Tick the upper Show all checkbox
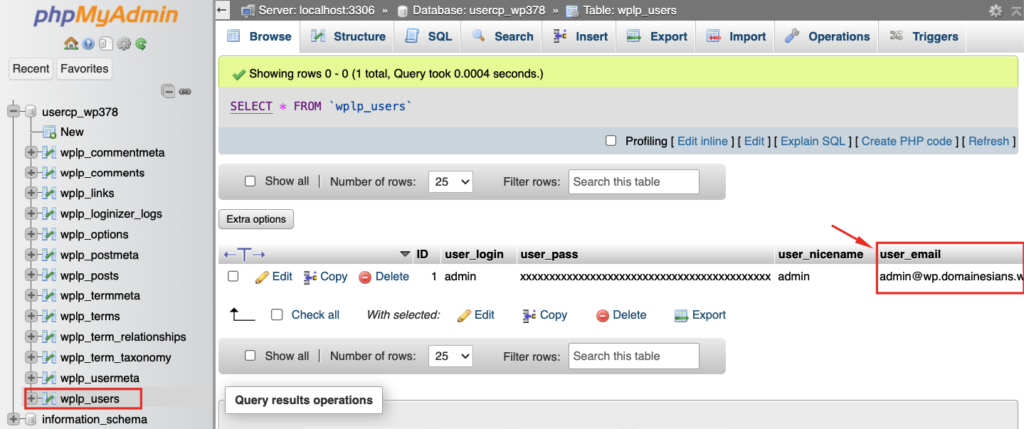Image resolution: width=1024 pixels, height=429 pixels. pos(250,182)
